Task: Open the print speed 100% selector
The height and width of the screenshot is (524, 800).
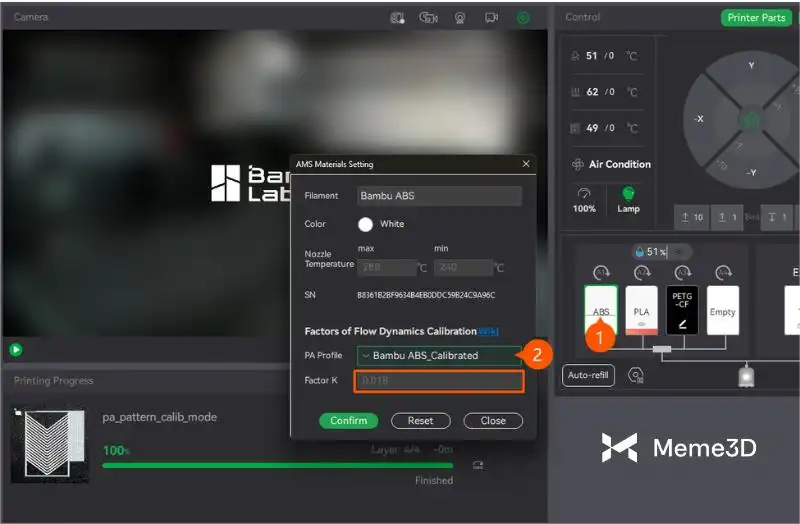Action: point(584,197)
